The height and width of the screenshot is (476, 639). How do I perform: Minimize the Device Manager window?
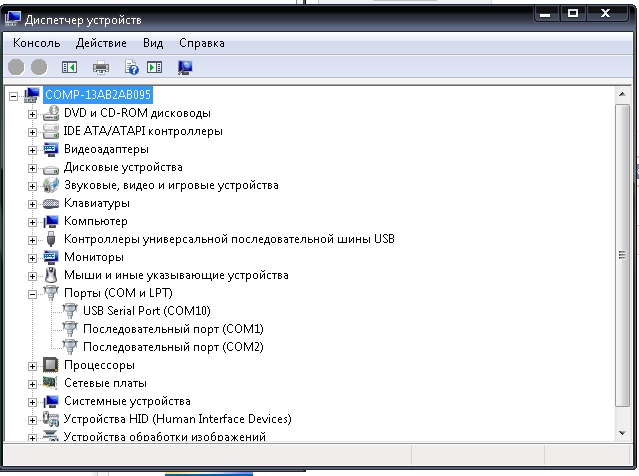coord(545,14)
